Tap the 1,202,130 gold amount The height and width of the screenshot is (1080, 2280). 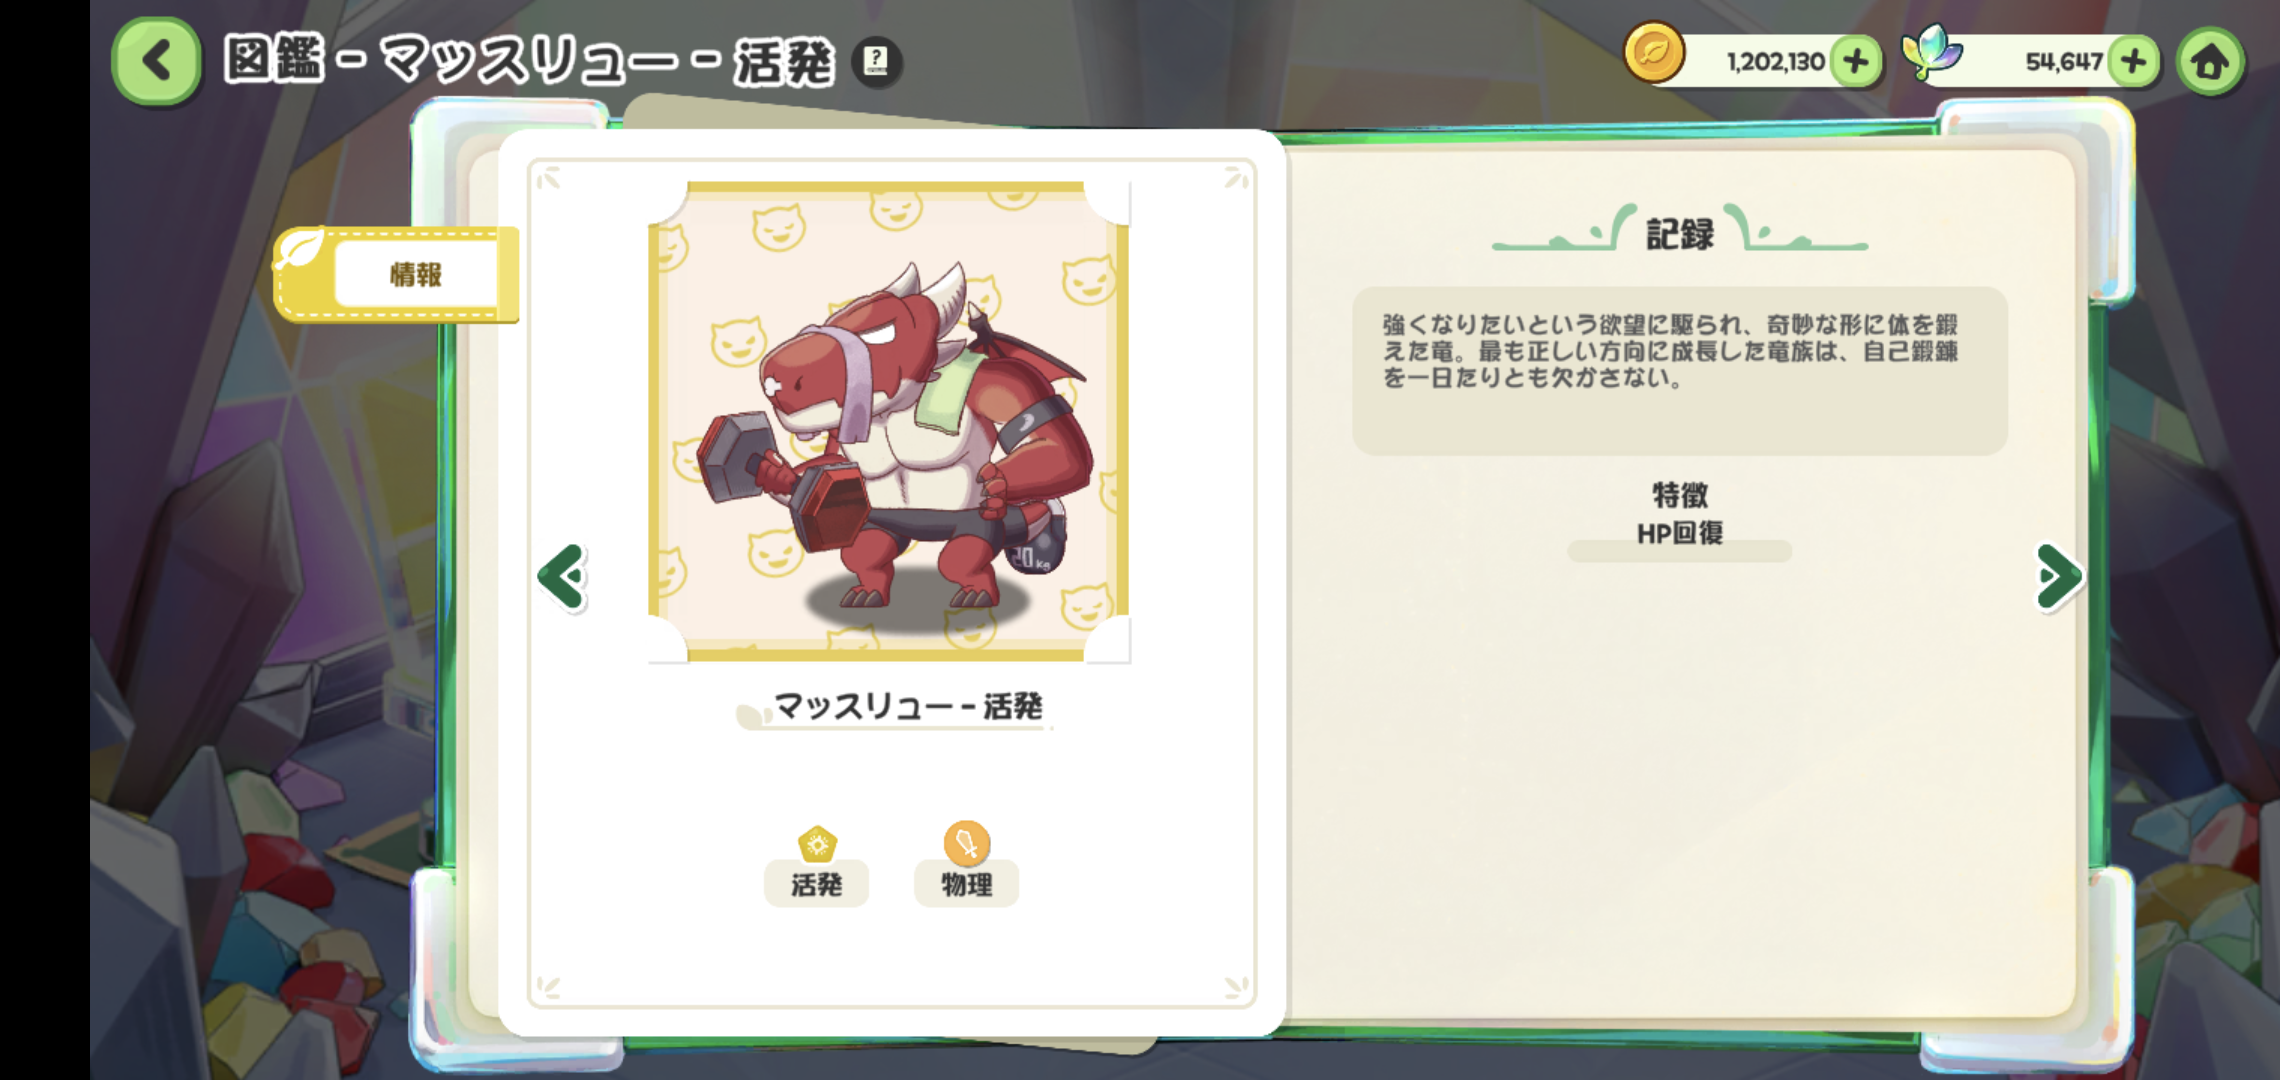[x=1775, y=62]
